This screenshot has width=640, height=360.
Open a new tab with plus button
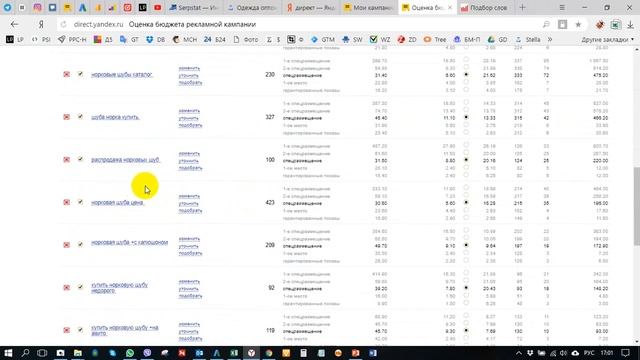[x=522, y=8]
